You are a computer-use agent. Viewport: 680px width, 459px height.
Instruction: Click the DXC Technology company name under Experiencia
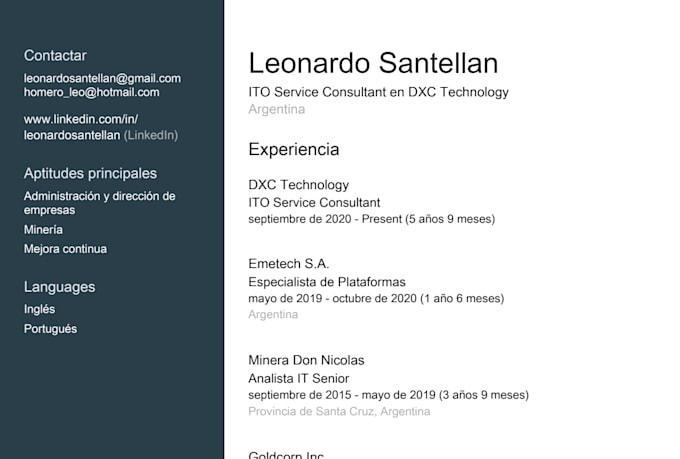click(x=299, y=185)
